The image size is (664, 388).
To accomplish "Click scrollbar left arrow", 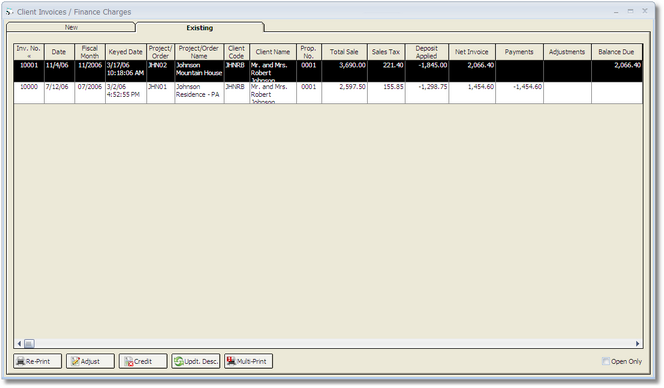I will (x=19, y=344).
